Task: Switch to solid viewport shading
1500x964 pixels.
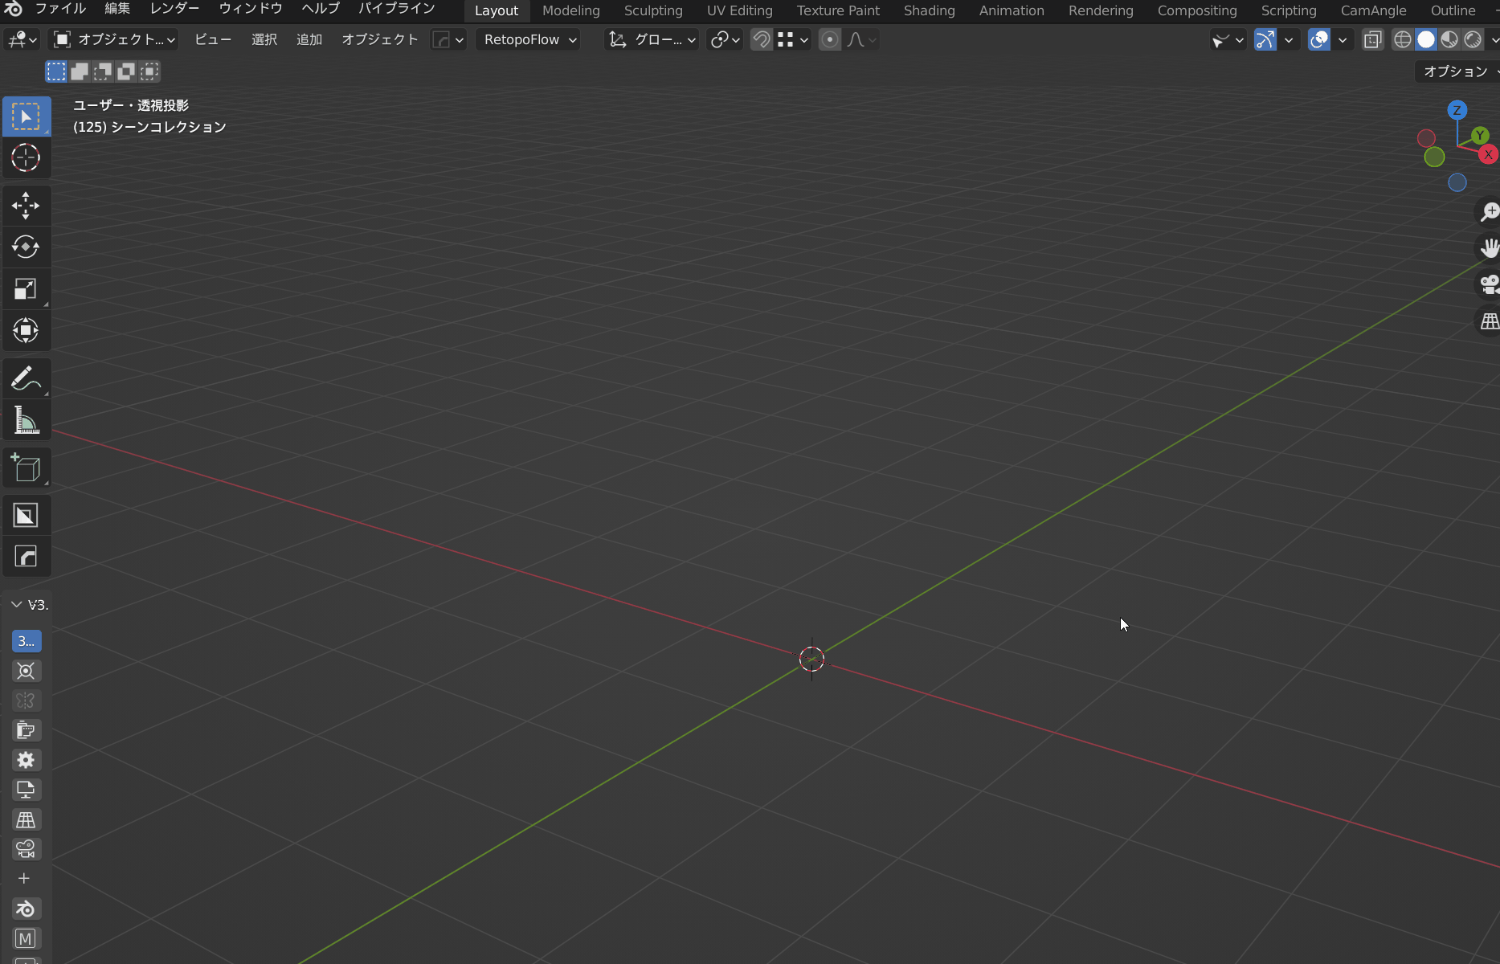Action: (1426, 40)
